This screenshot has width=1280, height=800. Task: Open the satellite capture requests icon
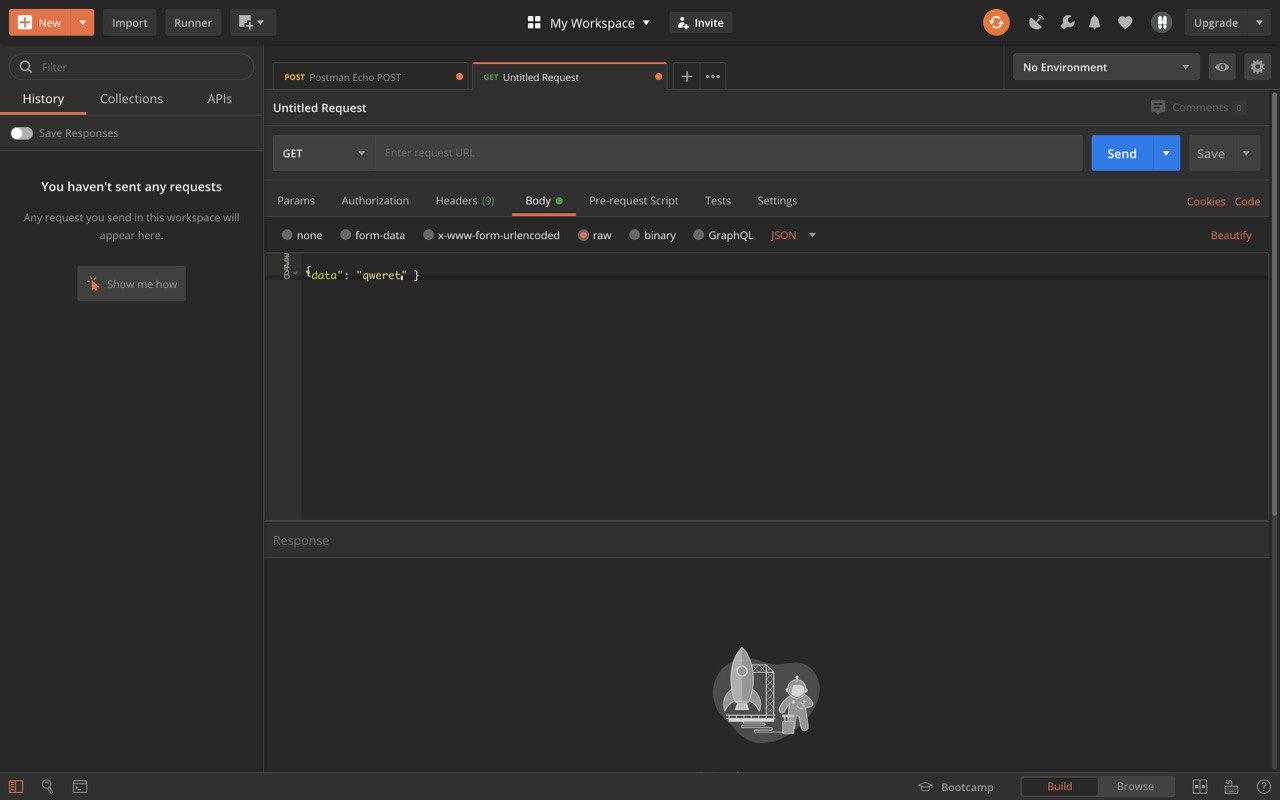1036,22
